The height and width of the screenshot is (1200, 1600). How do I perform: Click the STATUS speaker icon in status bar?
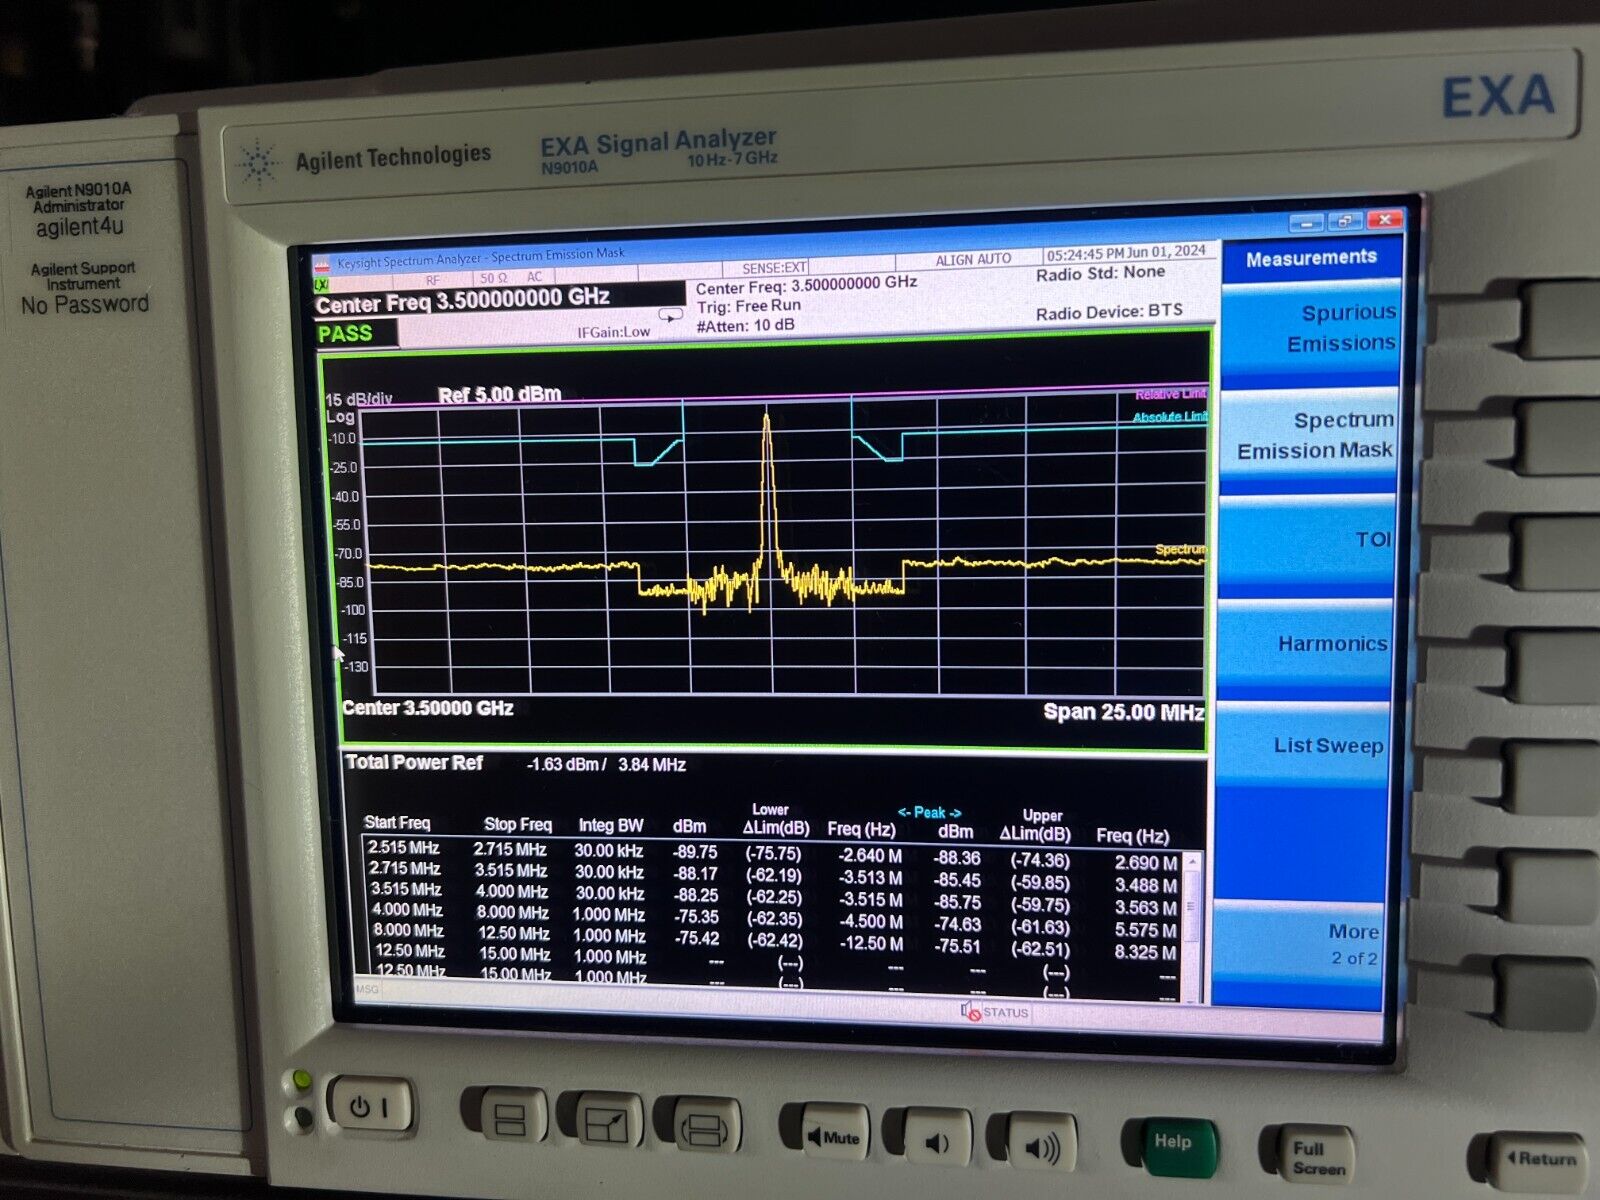[968, 1012]
